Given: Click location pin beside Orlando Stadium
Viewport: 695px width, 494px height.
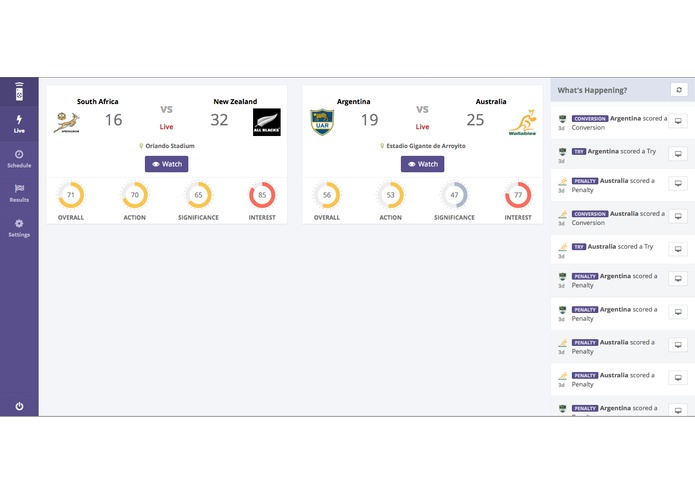Looking at the screenshot, I should pos(141,146).
